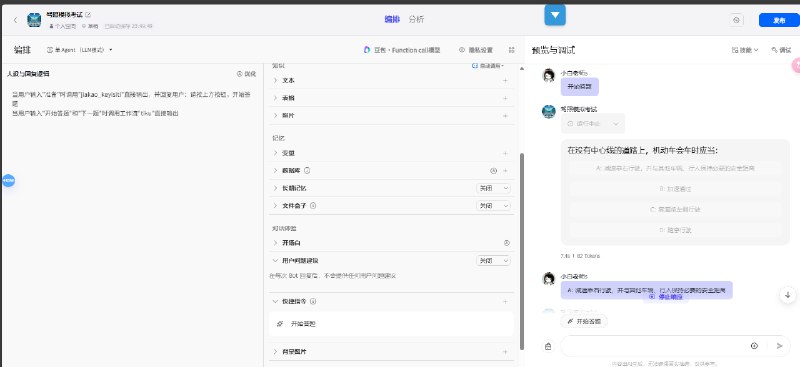Click the circular icon left of 数据库 plus
The height and width of the screenshot is (367, 800).
(493, 171)
